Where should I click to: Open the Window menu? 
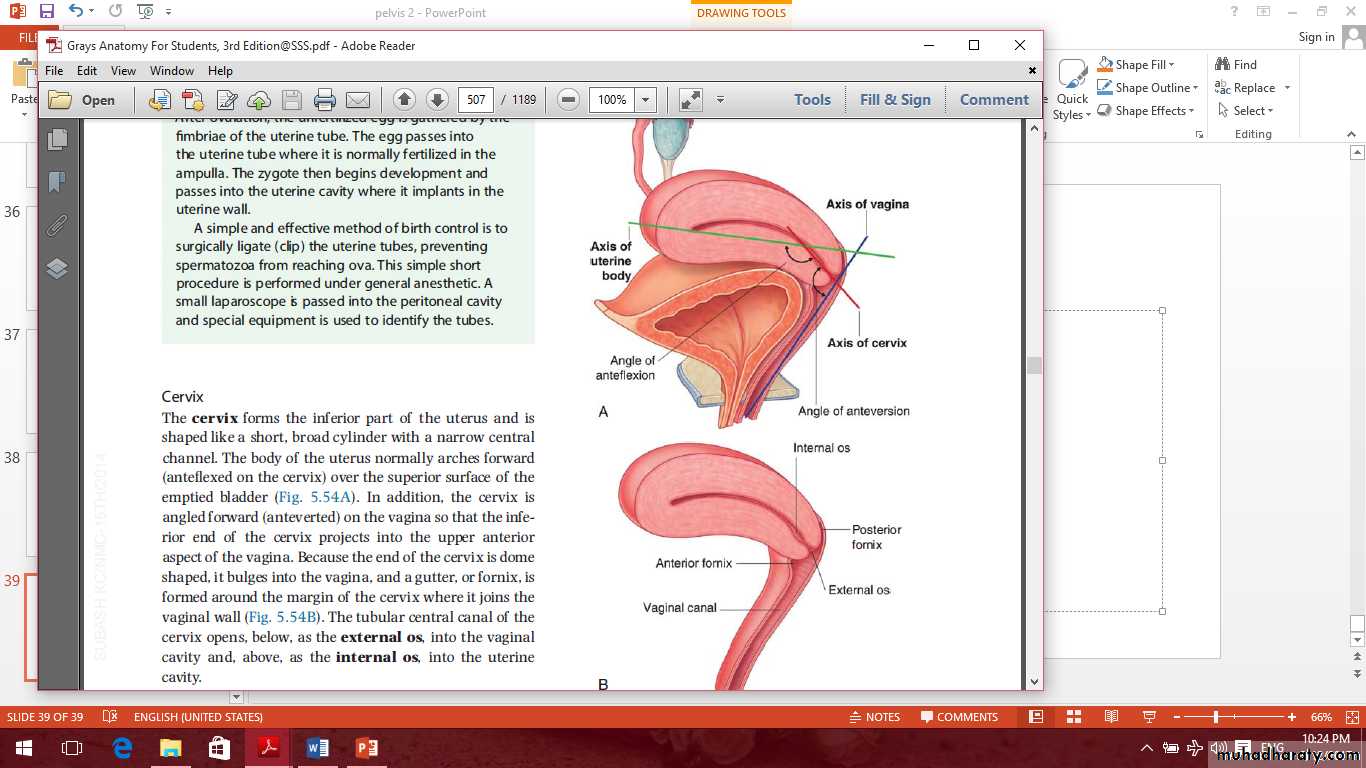(172, 71)
